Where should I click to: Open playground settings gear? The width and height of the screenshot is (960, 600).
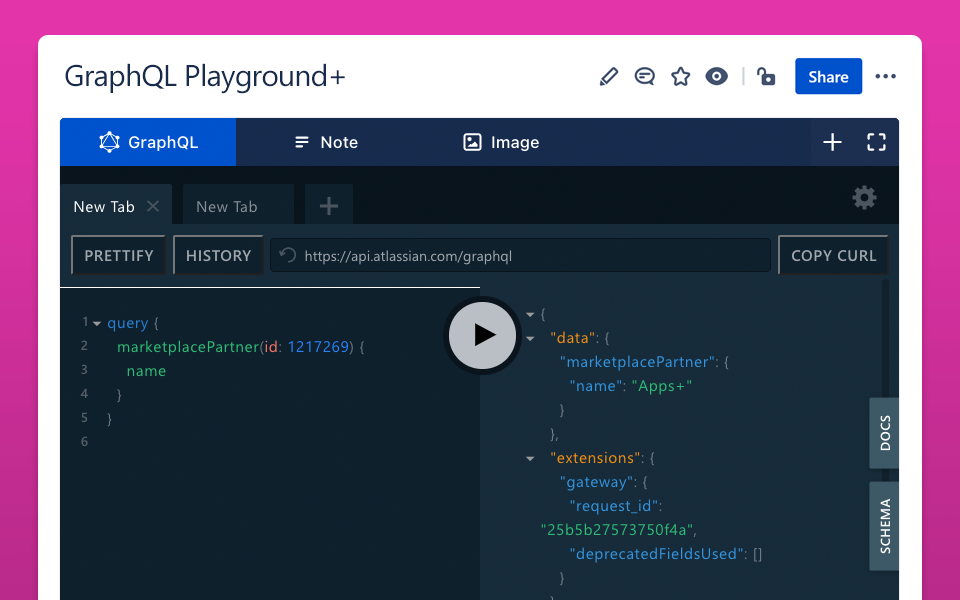pos(864,198)
